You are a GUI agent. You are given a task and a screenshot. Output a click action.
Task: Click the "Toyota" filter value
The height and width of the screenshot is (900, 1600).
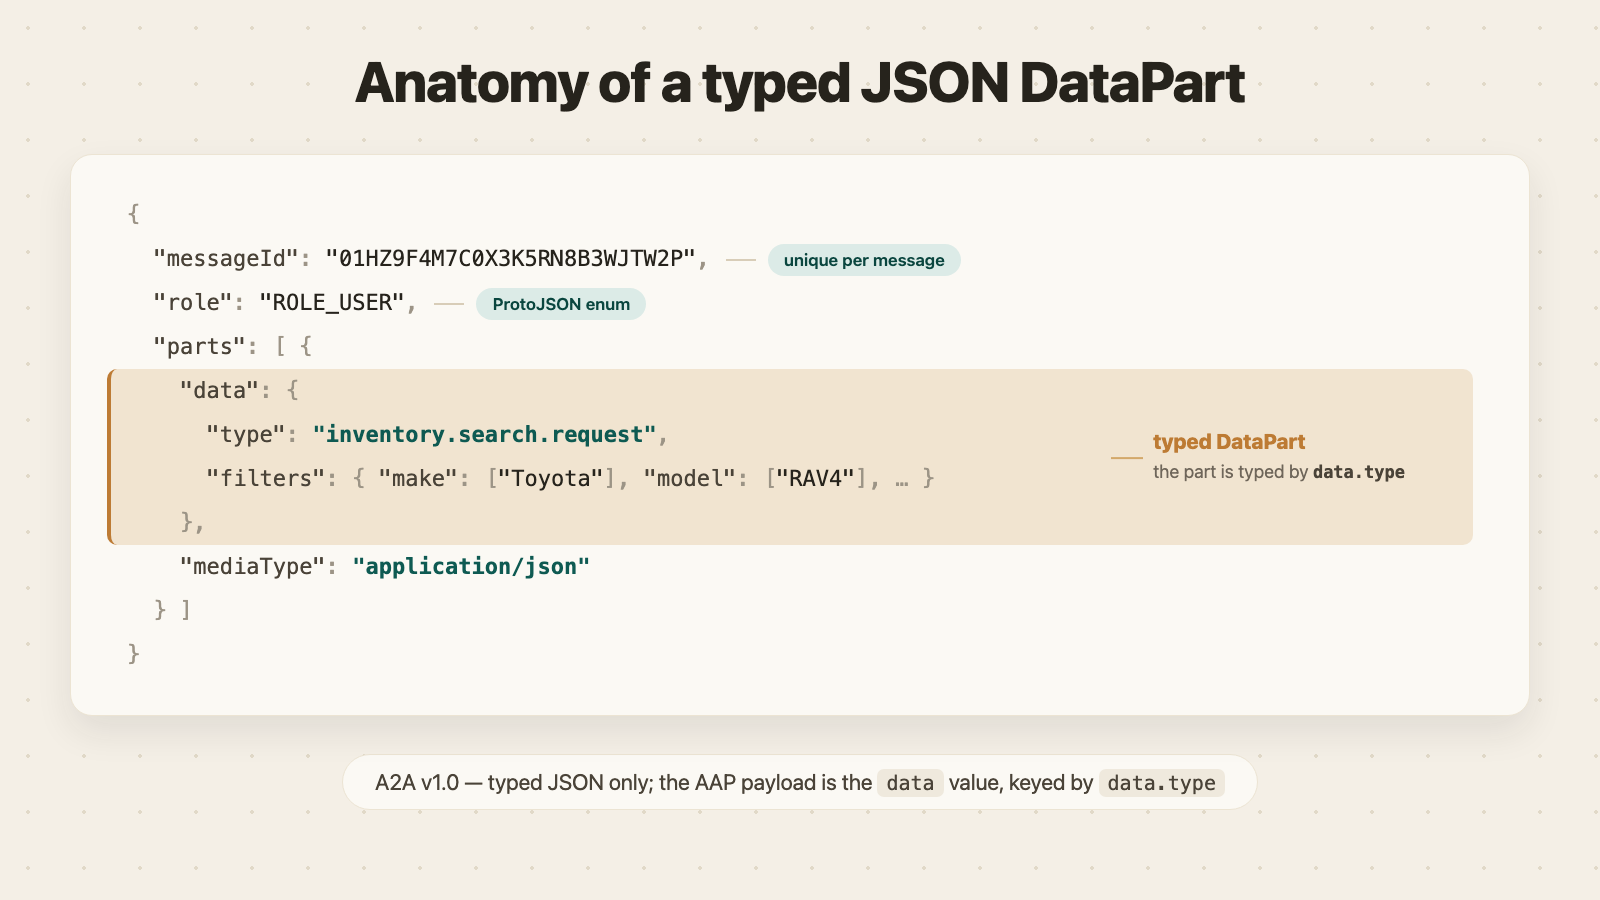point(551,479)
